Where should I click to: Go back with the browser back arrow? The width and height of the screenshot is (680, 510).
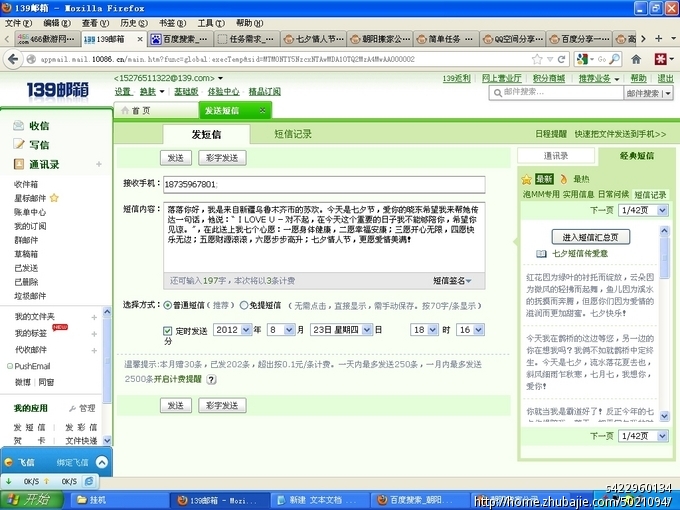coord(13,59)
